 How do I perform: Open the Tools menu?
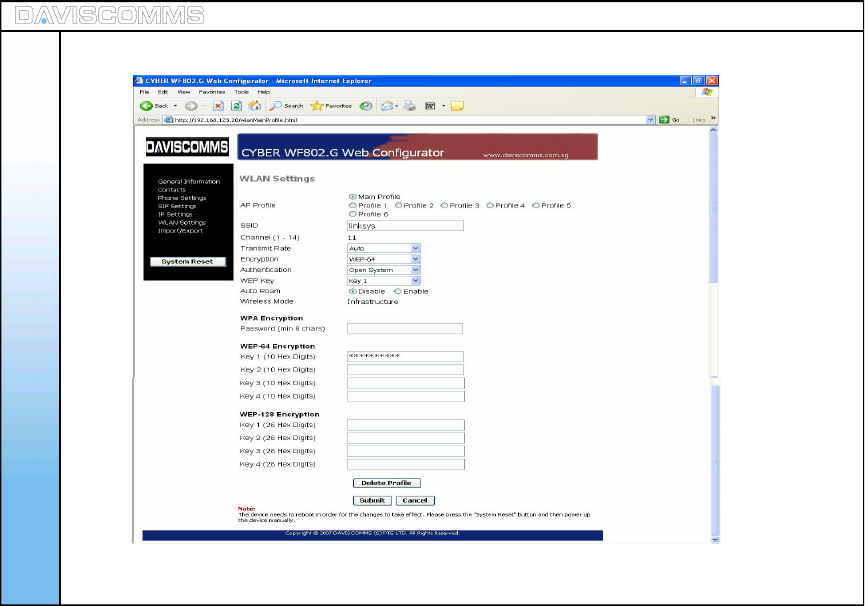(x=242, y=92)
